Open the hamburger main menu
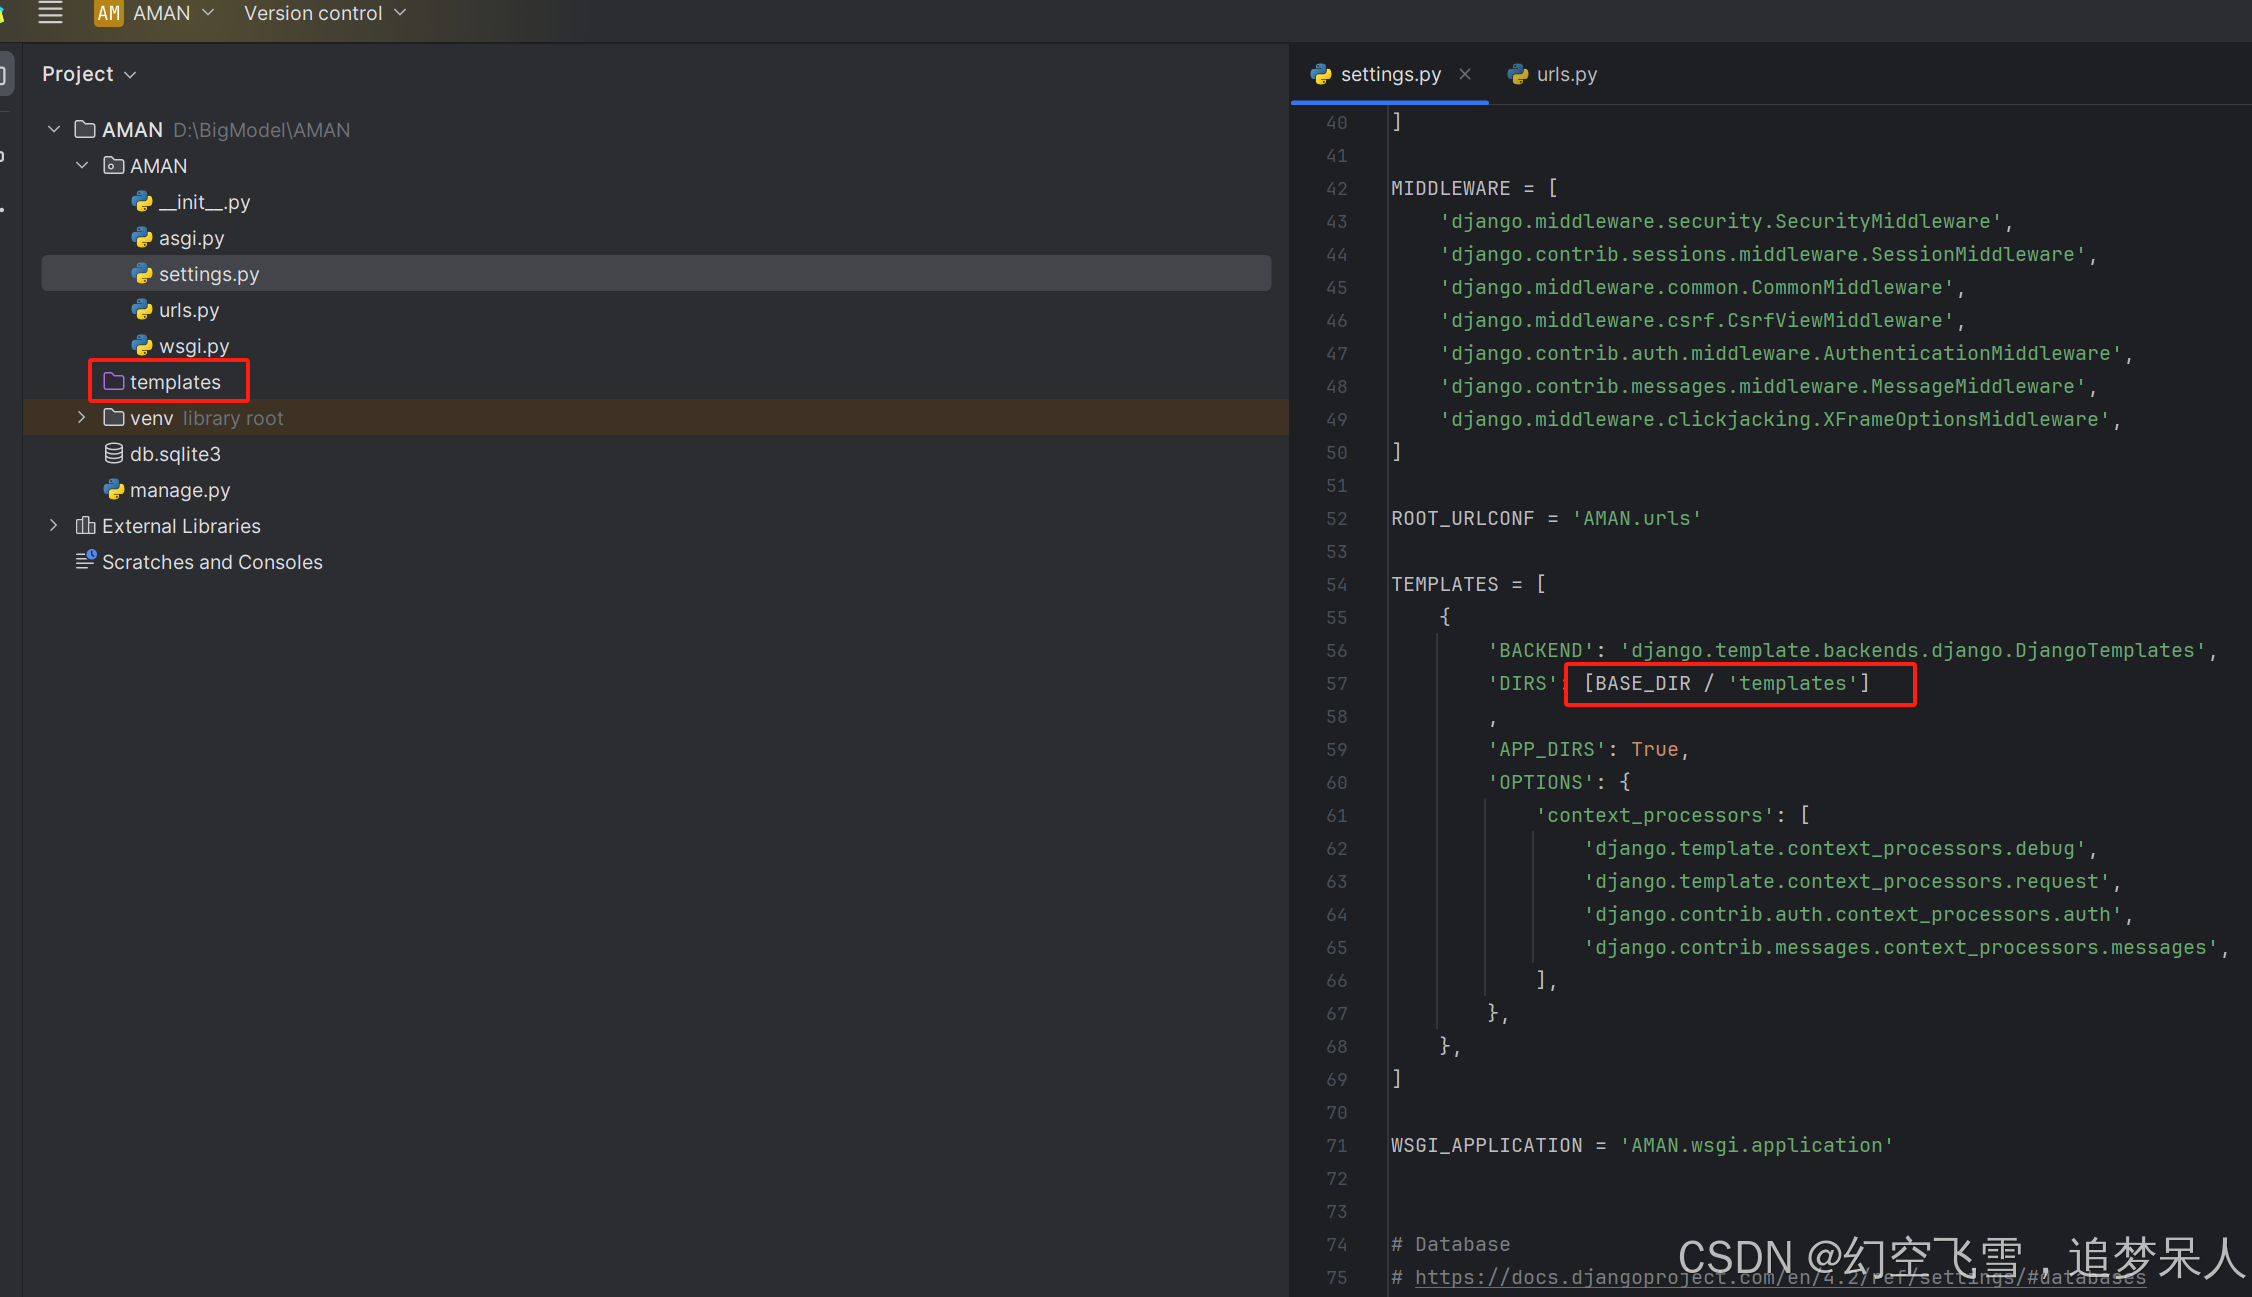This screenshot has height=1297, width=2252. [x=50, y=14]
